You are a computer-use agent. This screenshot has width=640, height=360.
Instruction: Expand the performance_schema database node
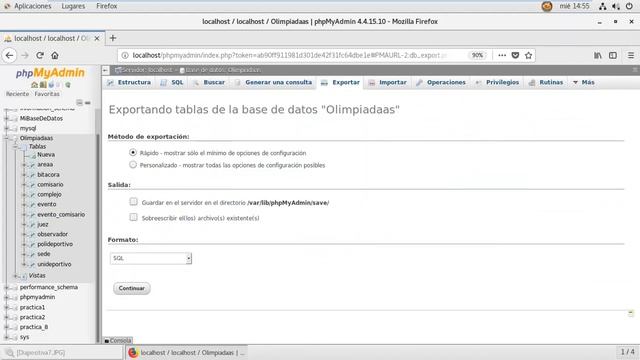tap(6, 287)
